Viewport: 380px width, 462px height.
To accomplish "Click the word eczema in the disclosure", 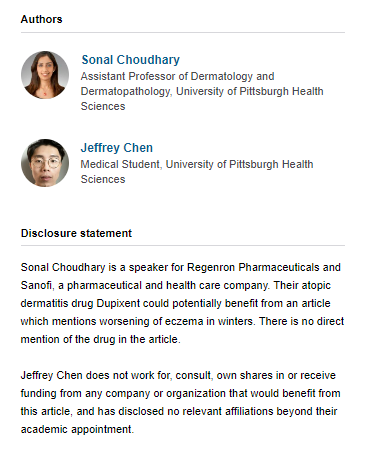I will click(x=184, y=321).
